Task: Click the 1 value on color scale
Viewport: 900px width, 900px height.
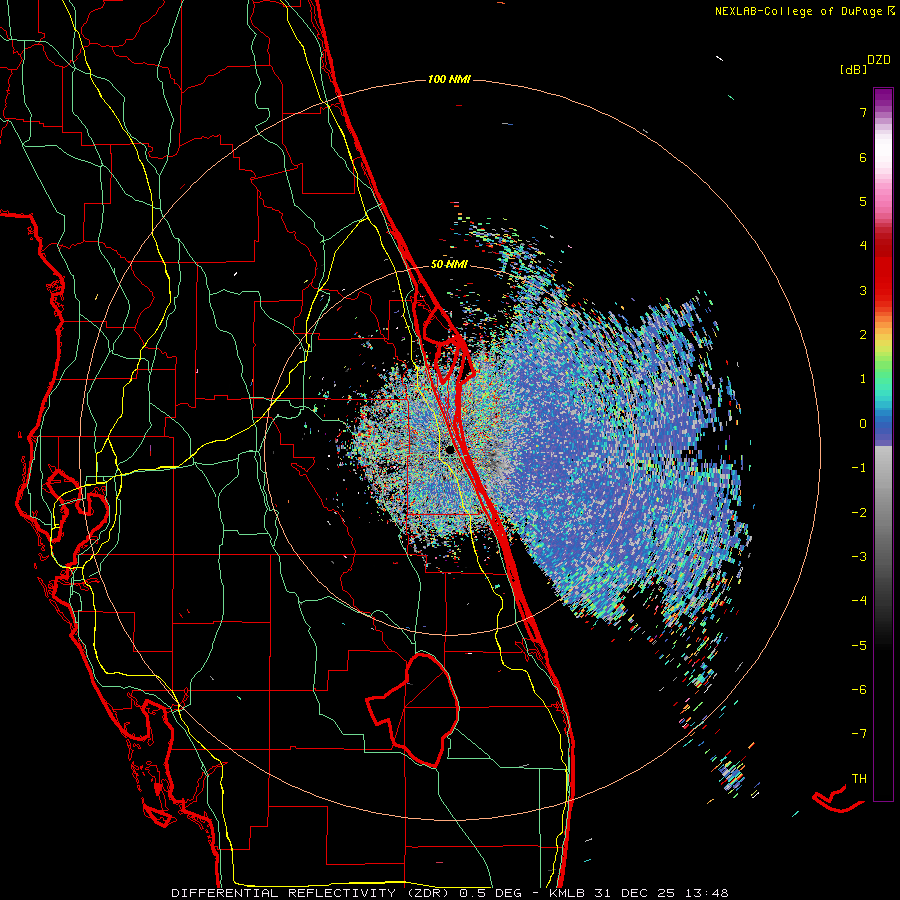Action: click(x=863, y=379)
